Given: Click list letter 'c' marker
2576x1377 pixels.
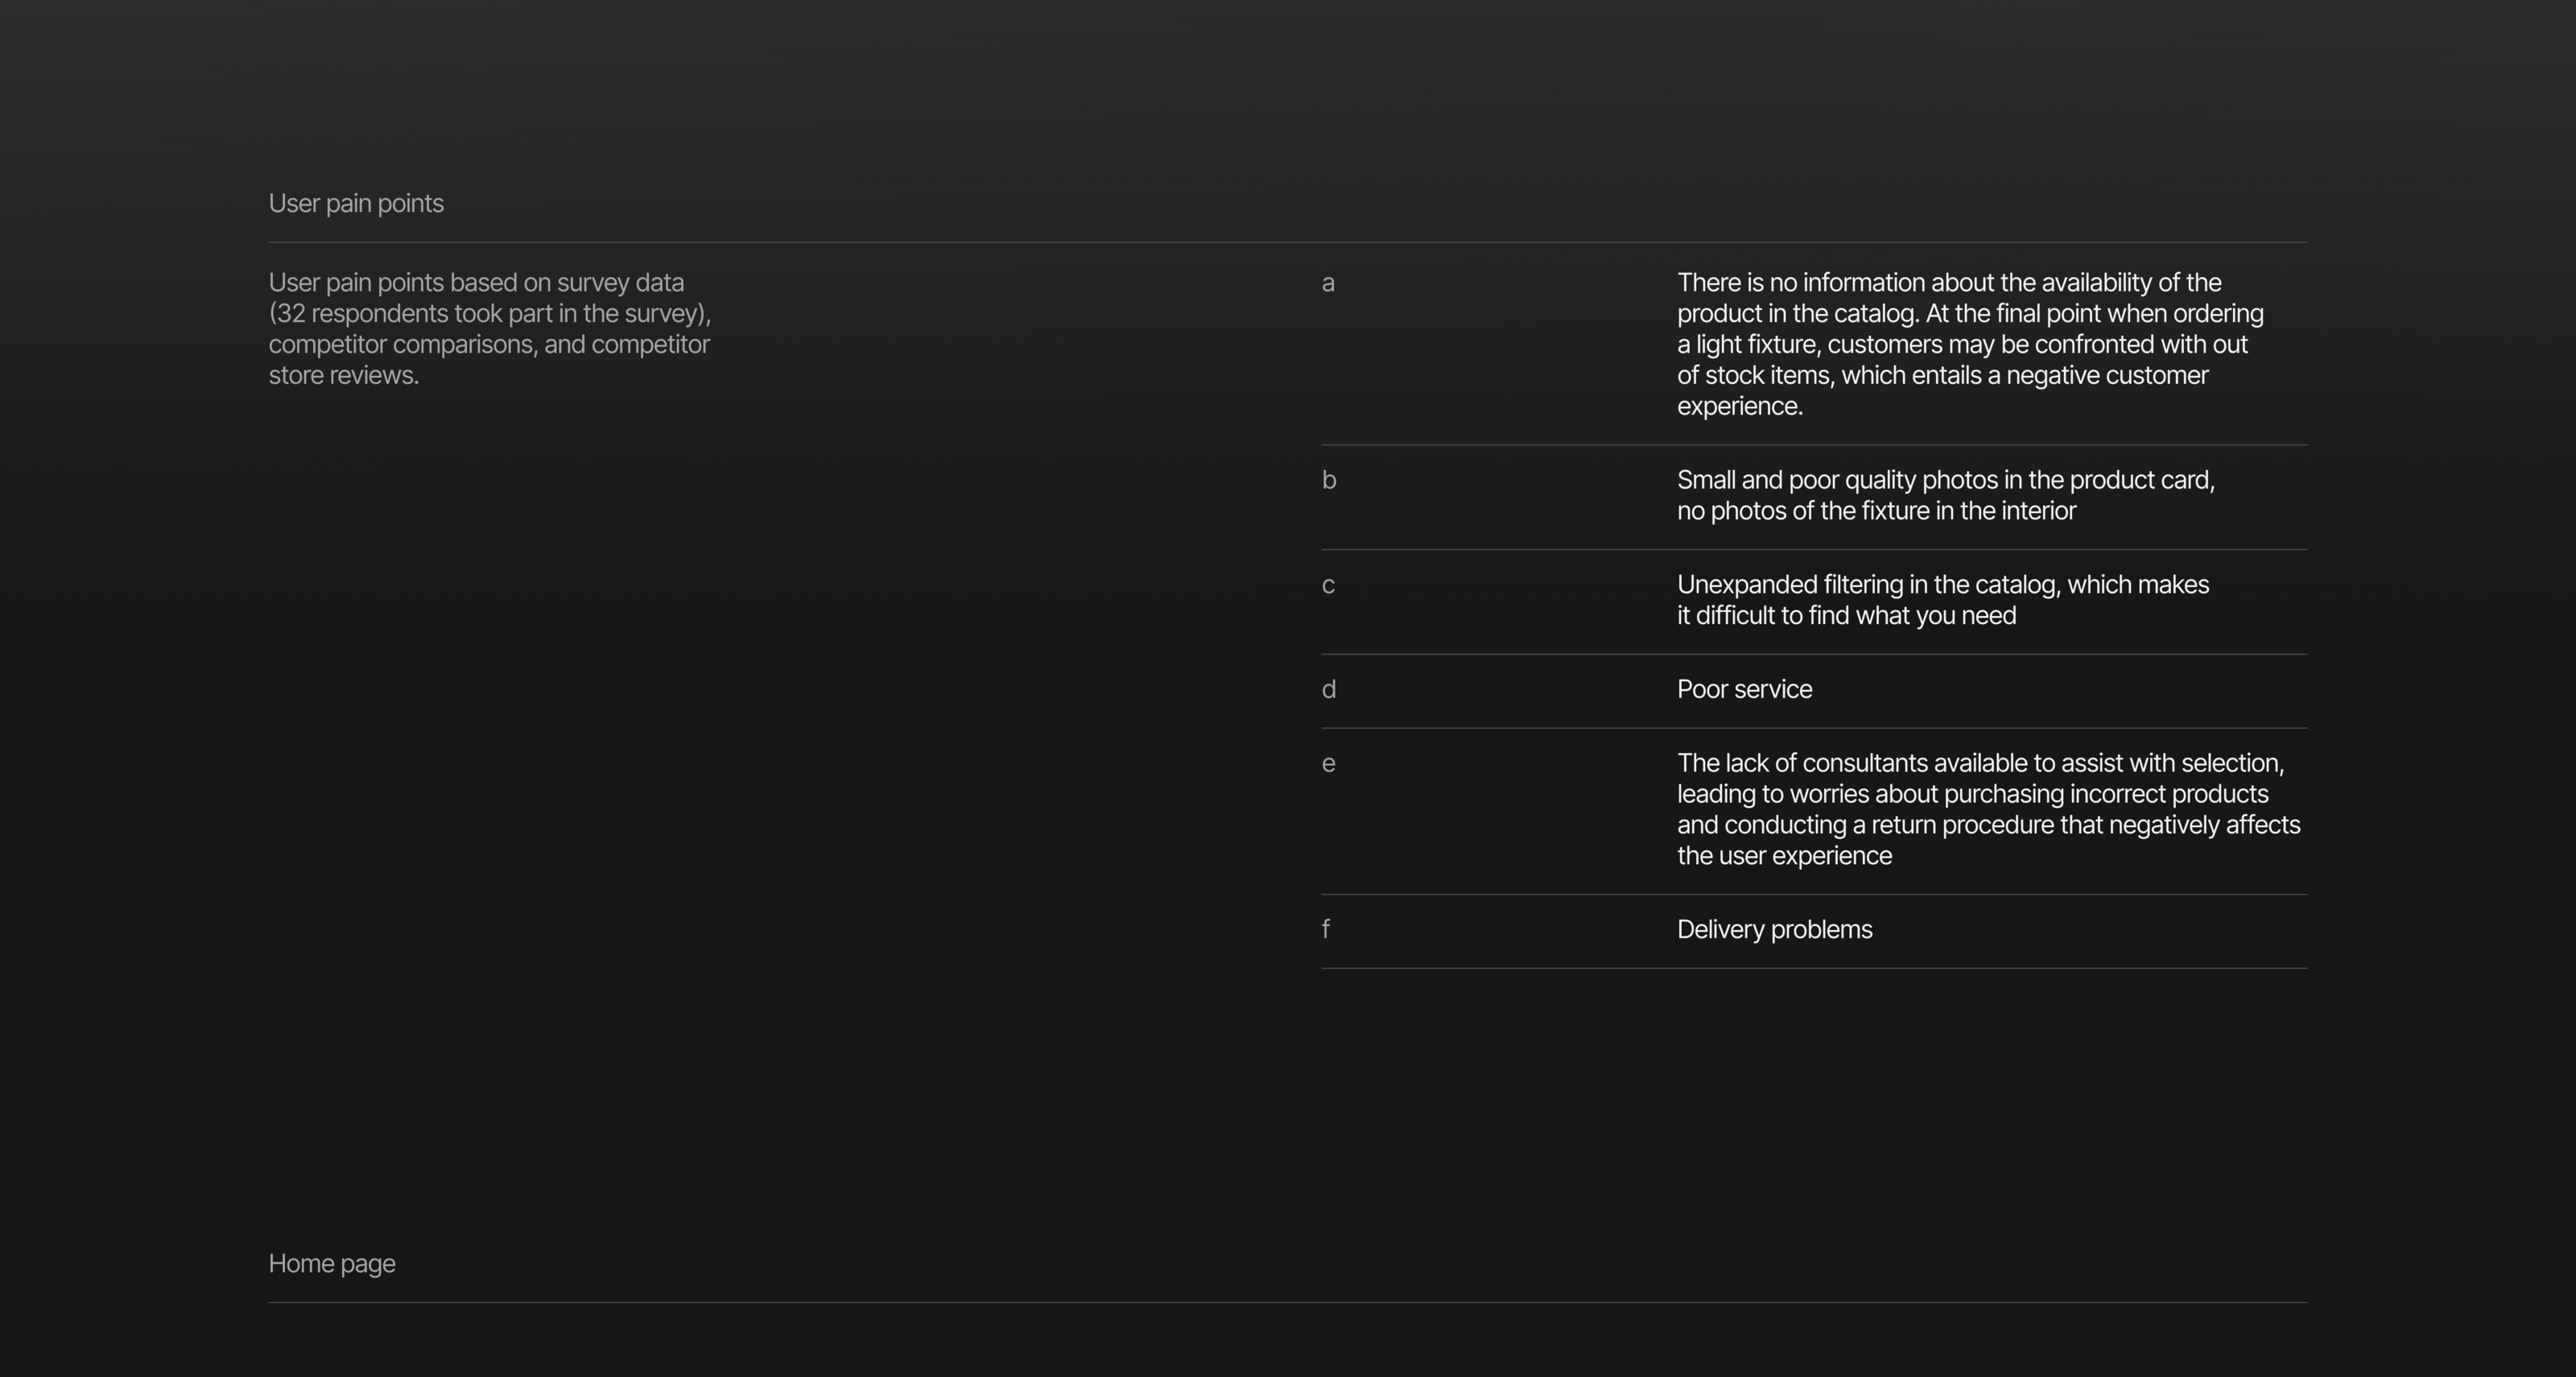Looking at the screenshot, I should pyautogui.click(x=1328, y=586).
